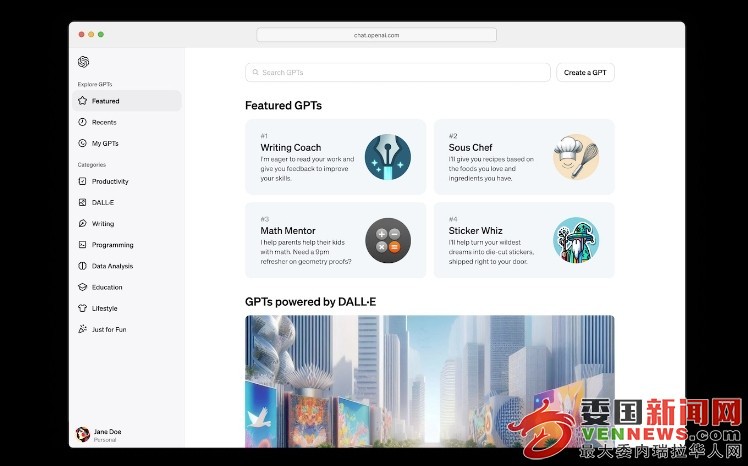The image size is (748, 466).
Task: Click the Just for Fun party icon
Action: click(83, 329)
